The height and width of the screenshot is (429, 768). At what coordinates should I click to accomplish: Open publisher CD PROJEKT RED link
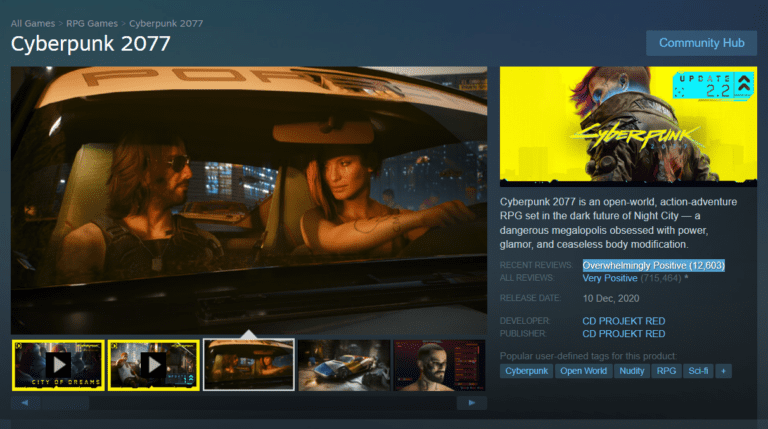[x=624, y=334]
